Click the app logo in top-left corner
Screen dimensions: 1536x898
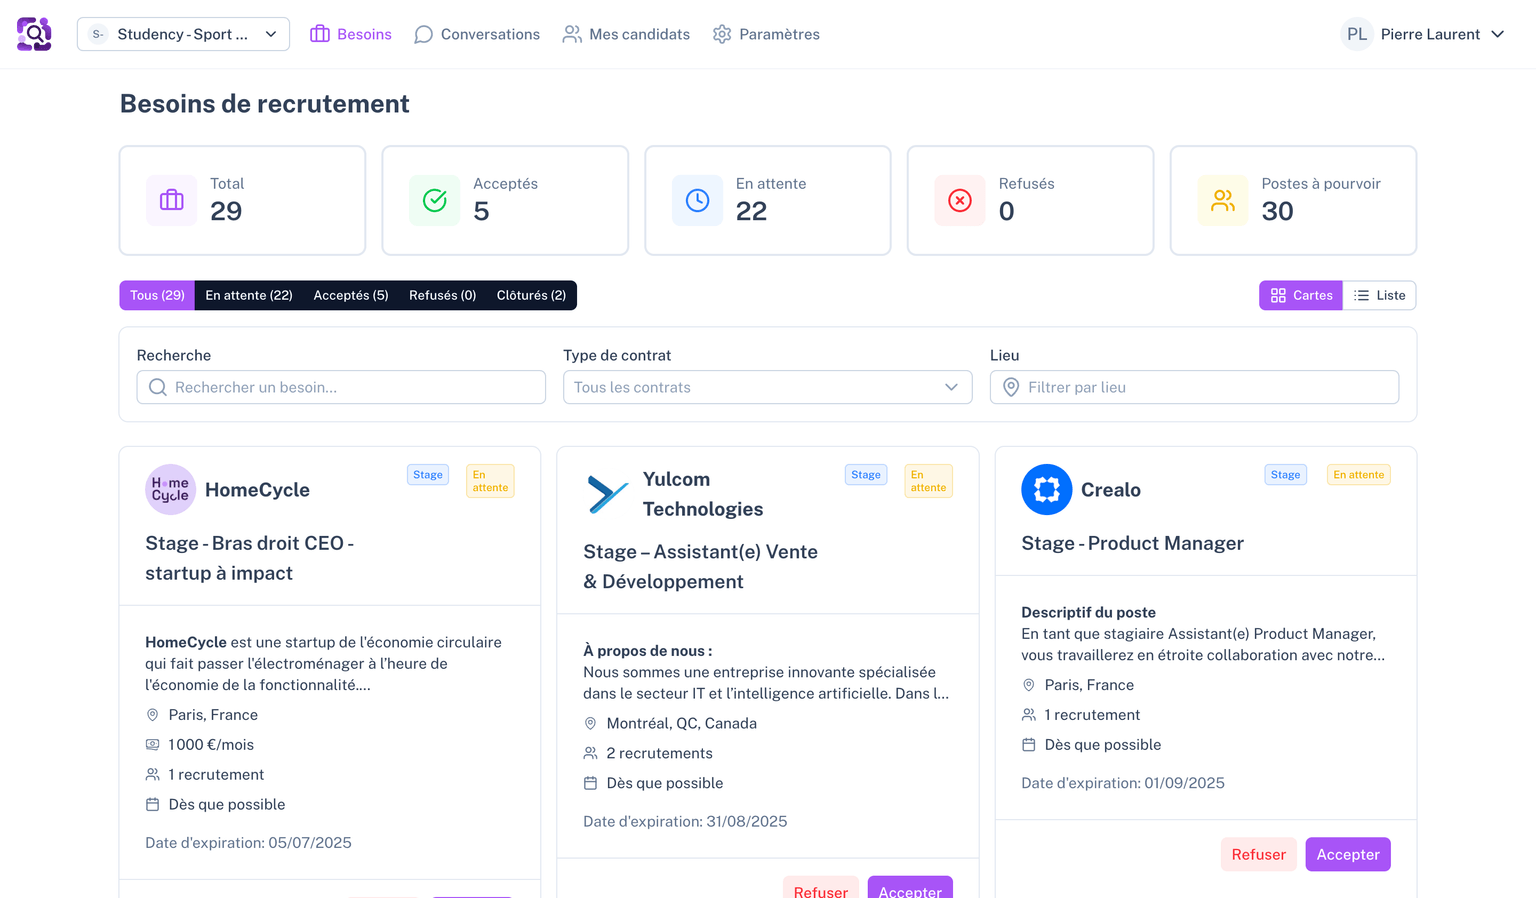click(34, 34)
